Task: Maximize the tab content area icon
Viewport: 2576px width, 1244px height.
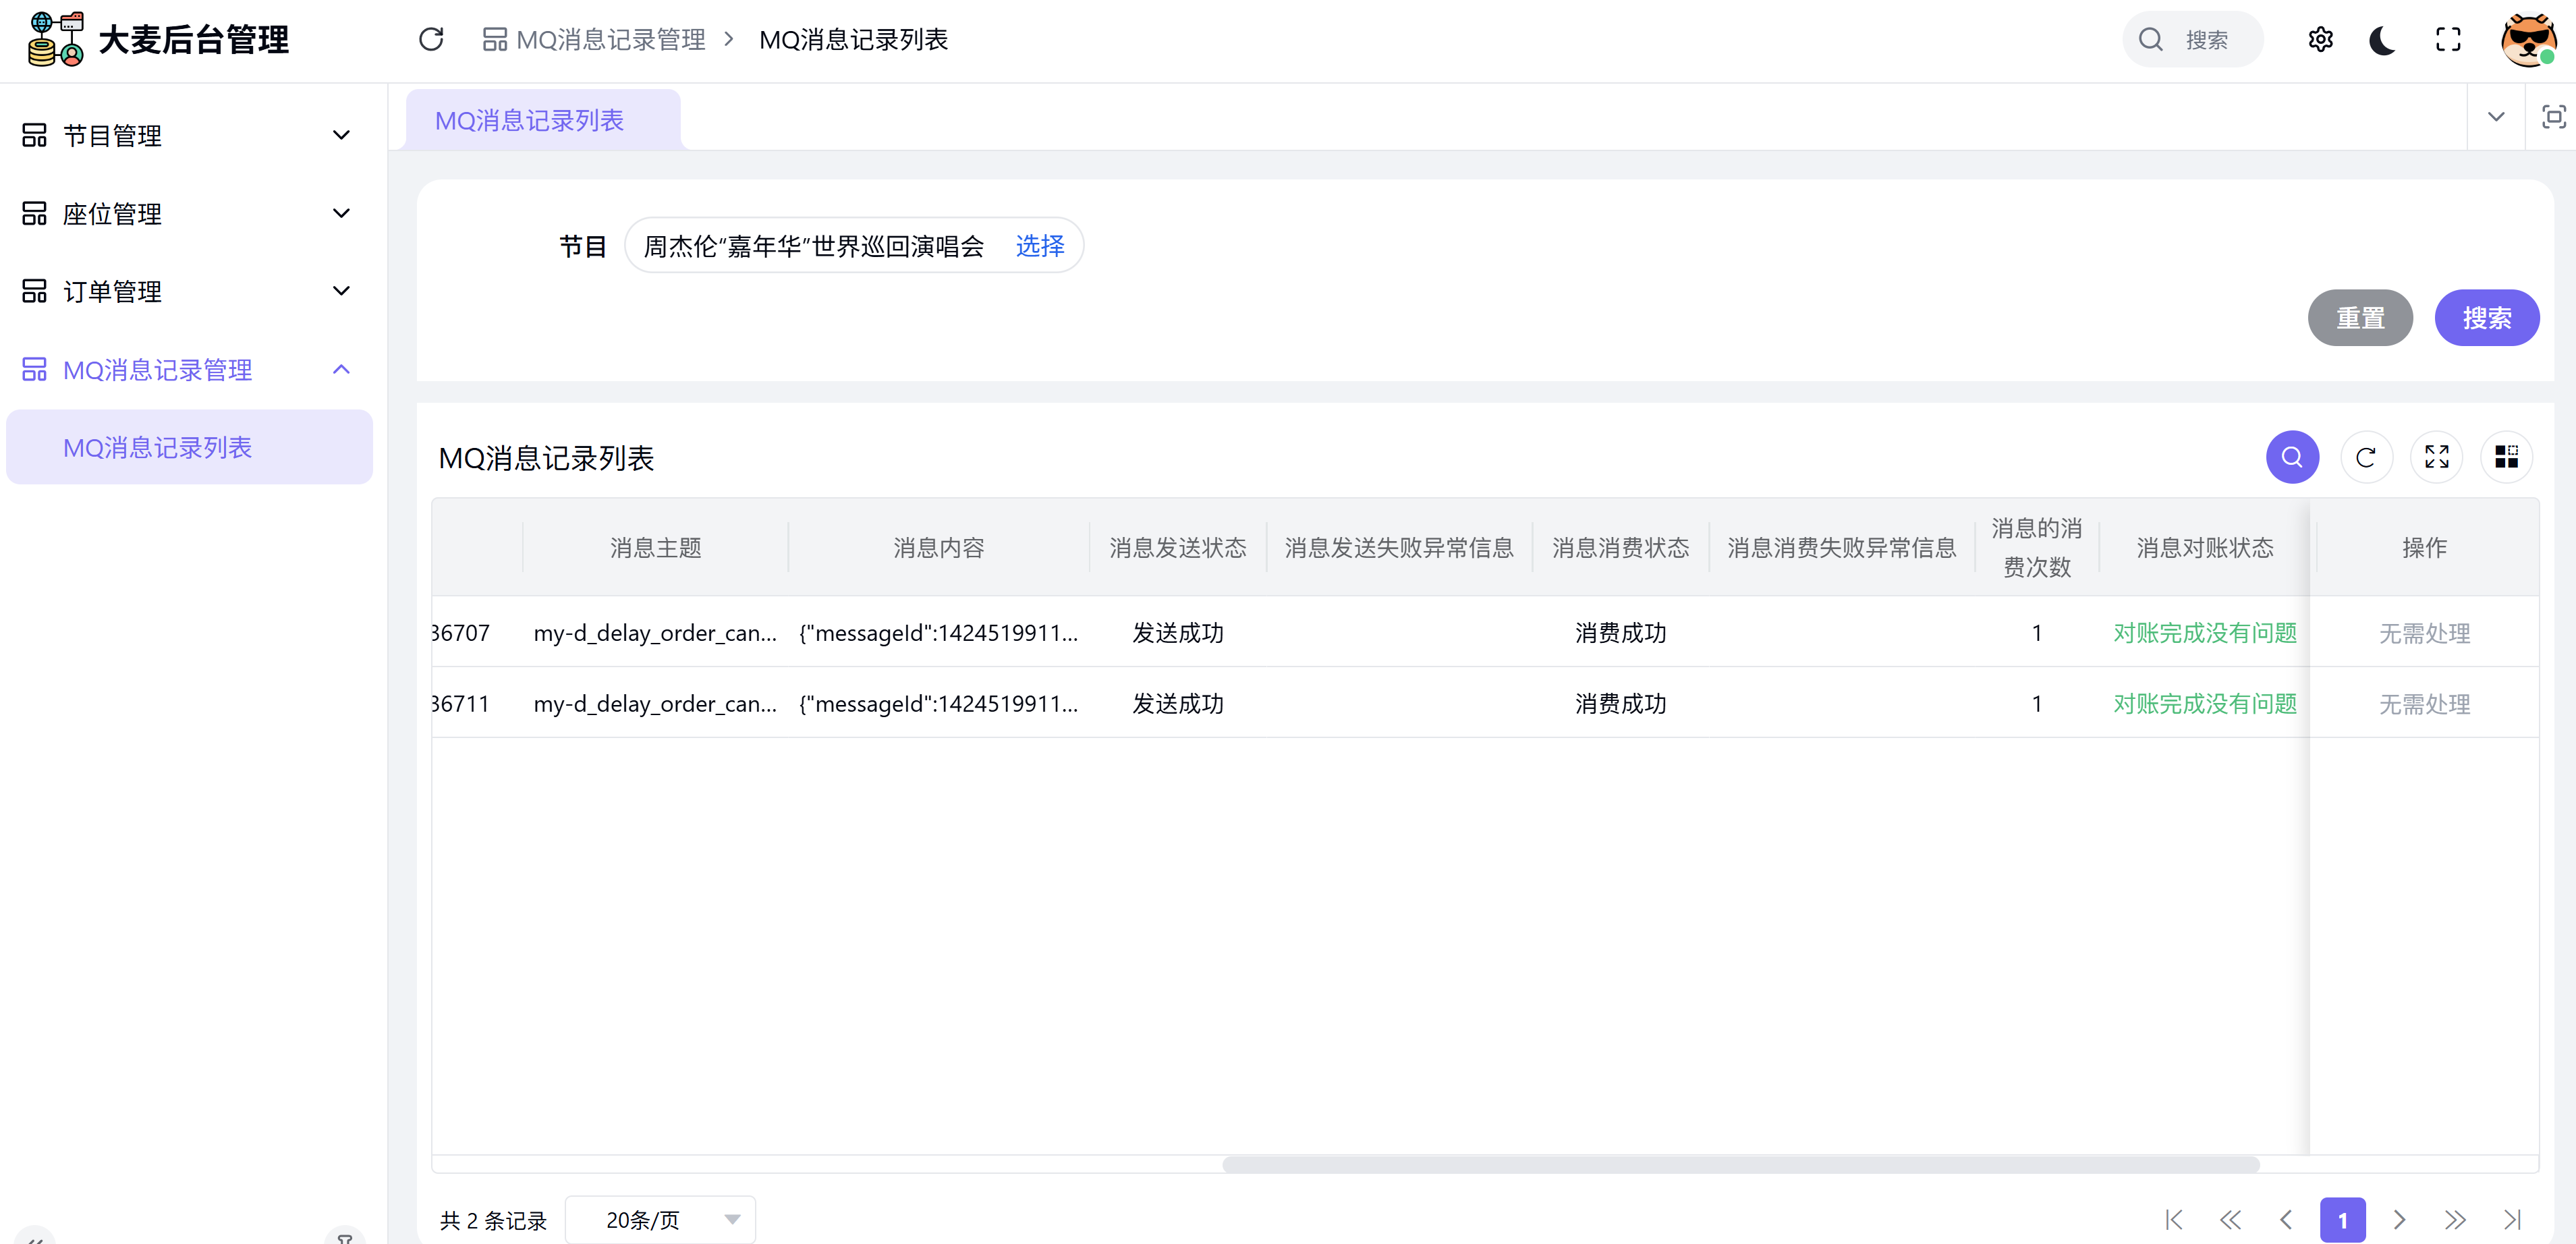Action: 2553,117
